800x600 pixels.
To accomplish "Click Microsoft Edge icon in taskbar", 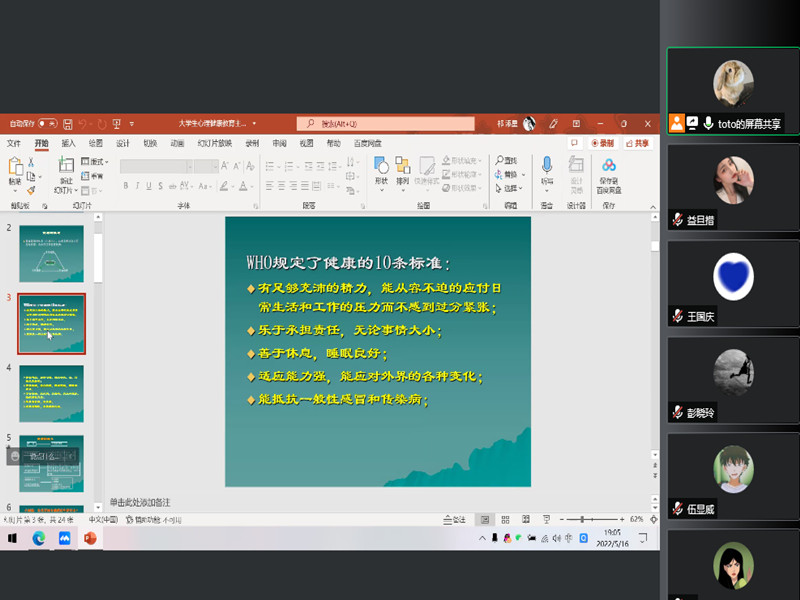I will (x=39, y=538).
